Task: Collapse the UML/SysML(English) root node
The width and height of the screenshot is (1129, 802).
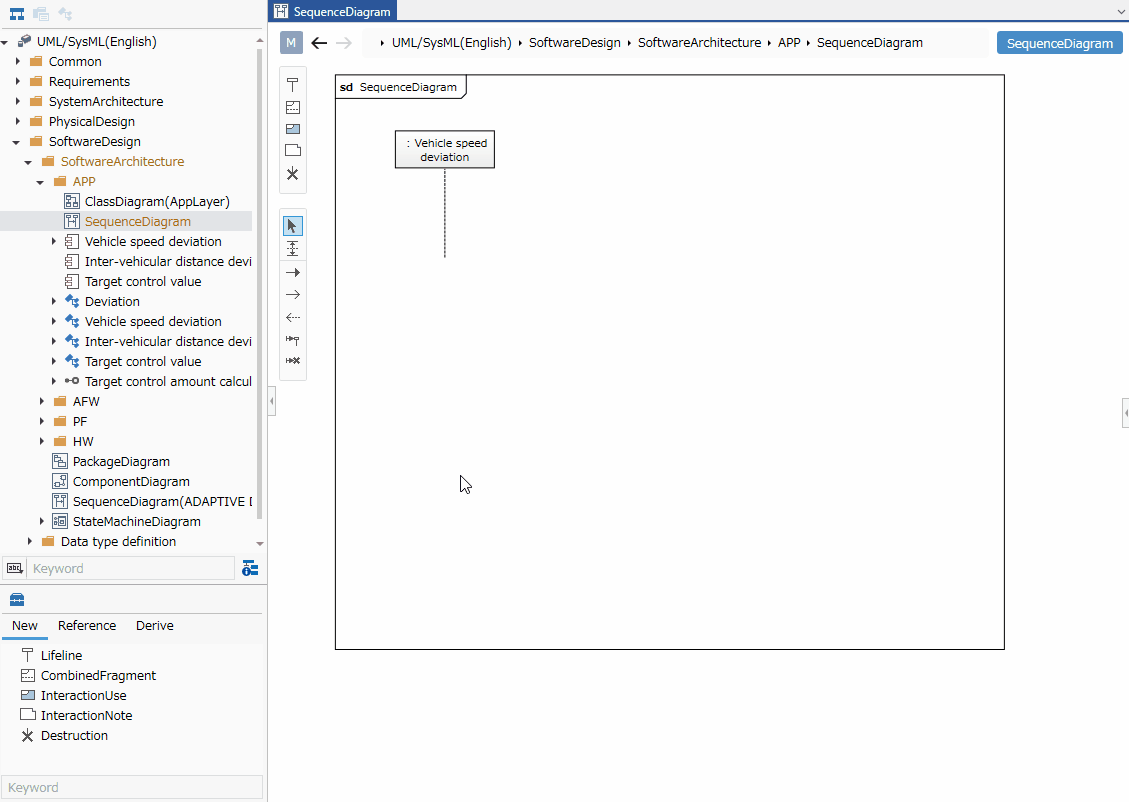Action: (5, 42)
